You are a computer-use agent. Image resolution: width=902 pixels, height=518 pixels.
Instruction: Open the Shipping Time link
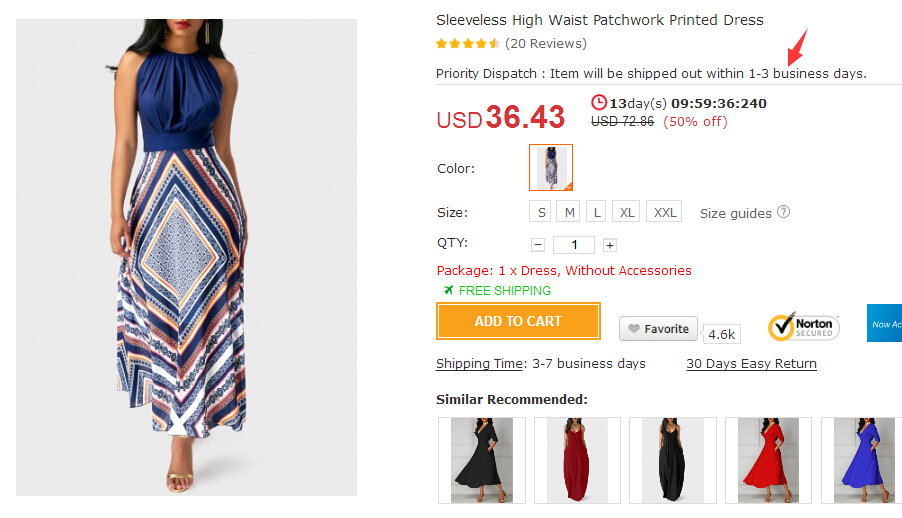[480, 364]
